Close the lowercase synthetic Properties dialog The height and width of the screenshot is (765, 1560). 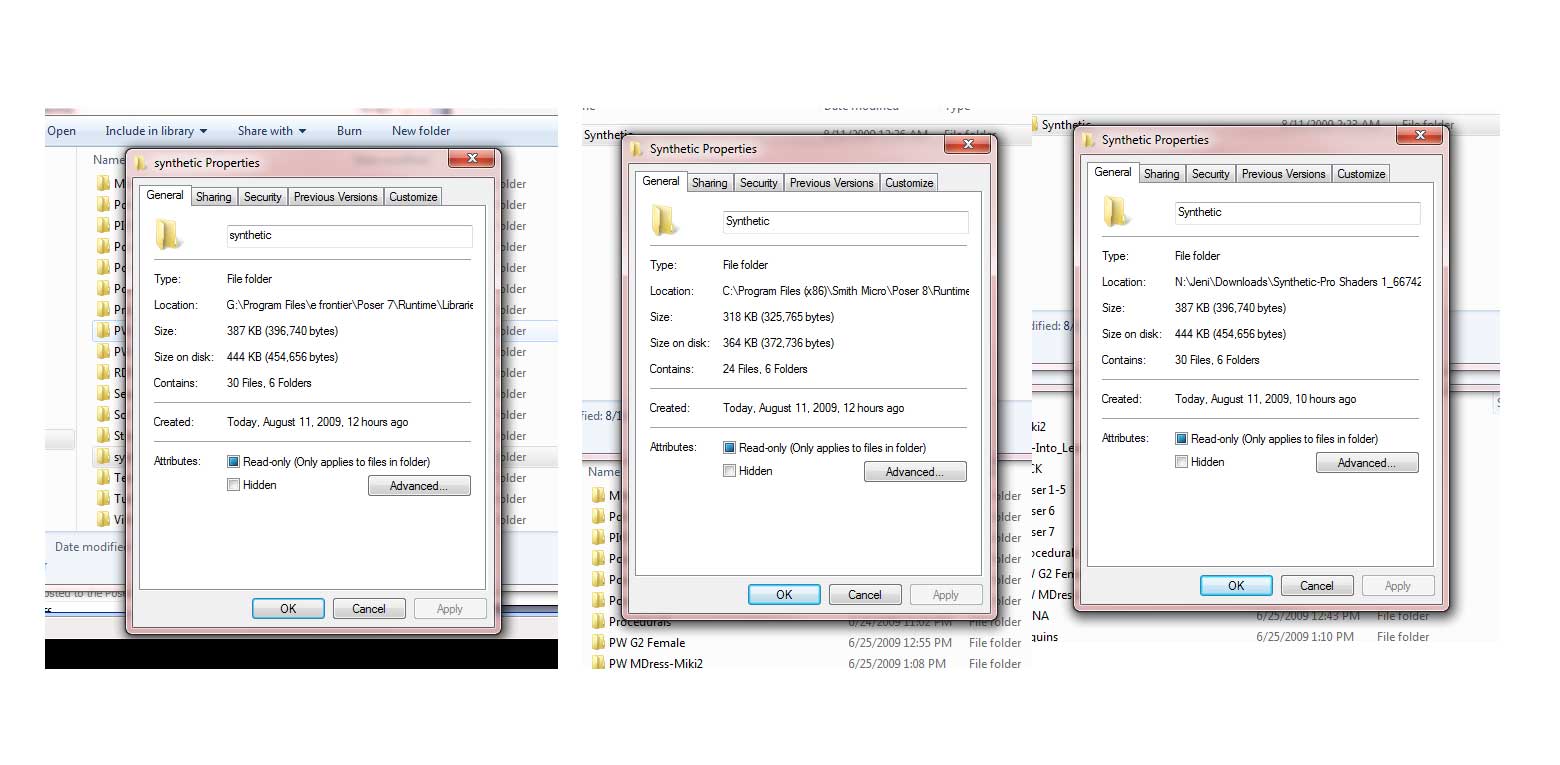[471, 158]
